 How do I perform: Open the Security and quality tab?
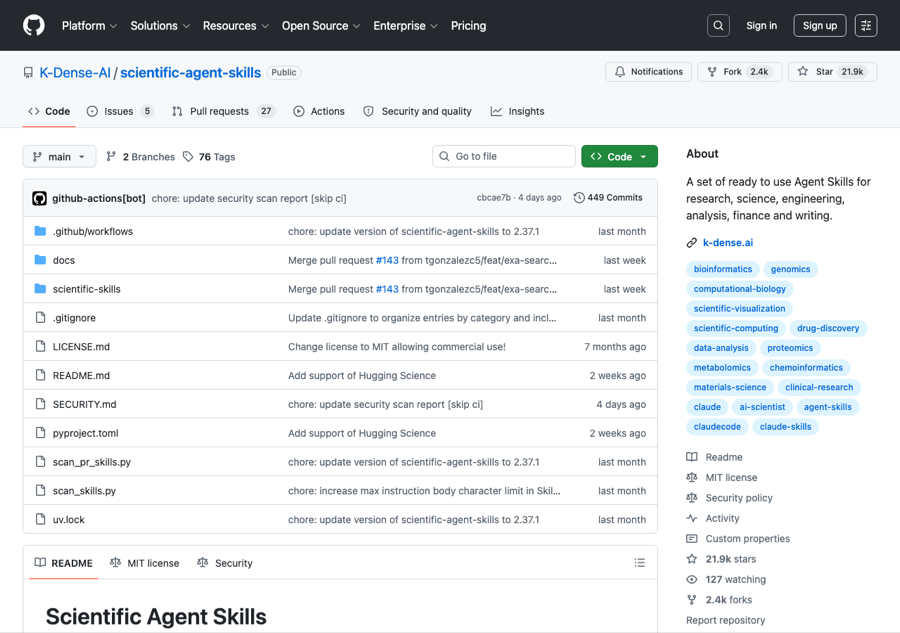(x=417, y=111)
